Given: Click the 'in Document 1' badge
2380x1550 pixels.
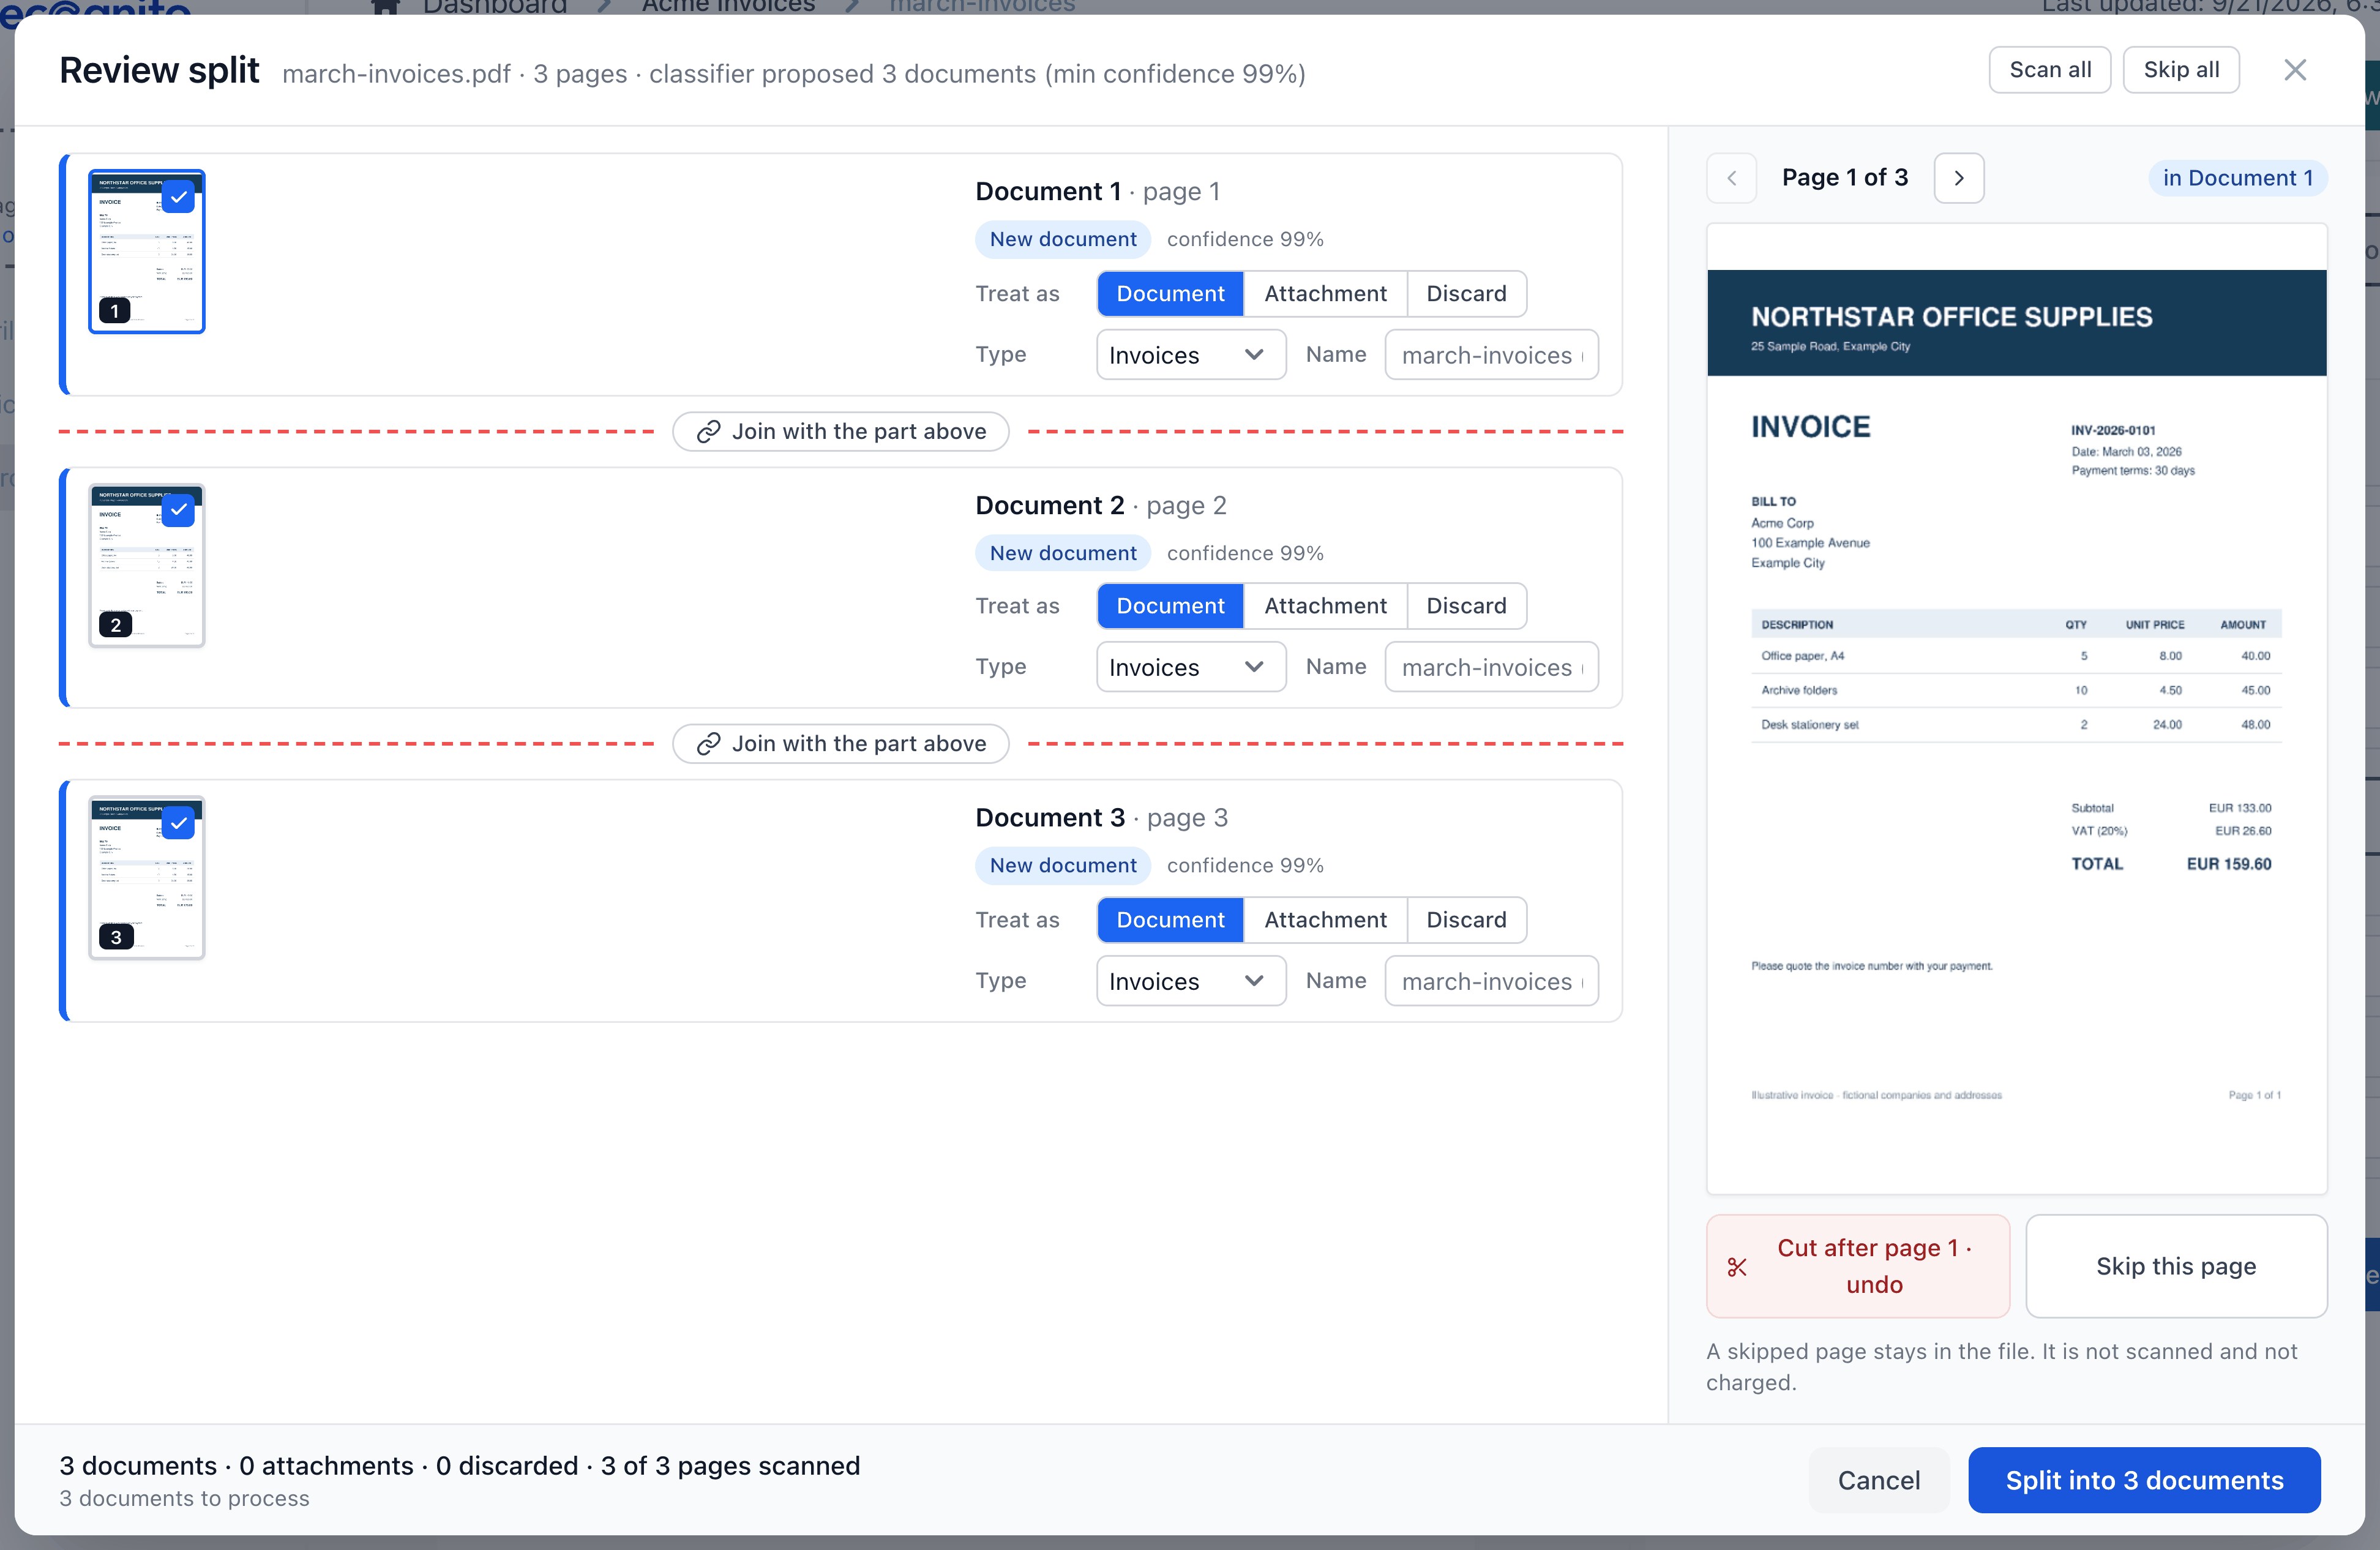Looking at the screenshot, I should 2238,178.
